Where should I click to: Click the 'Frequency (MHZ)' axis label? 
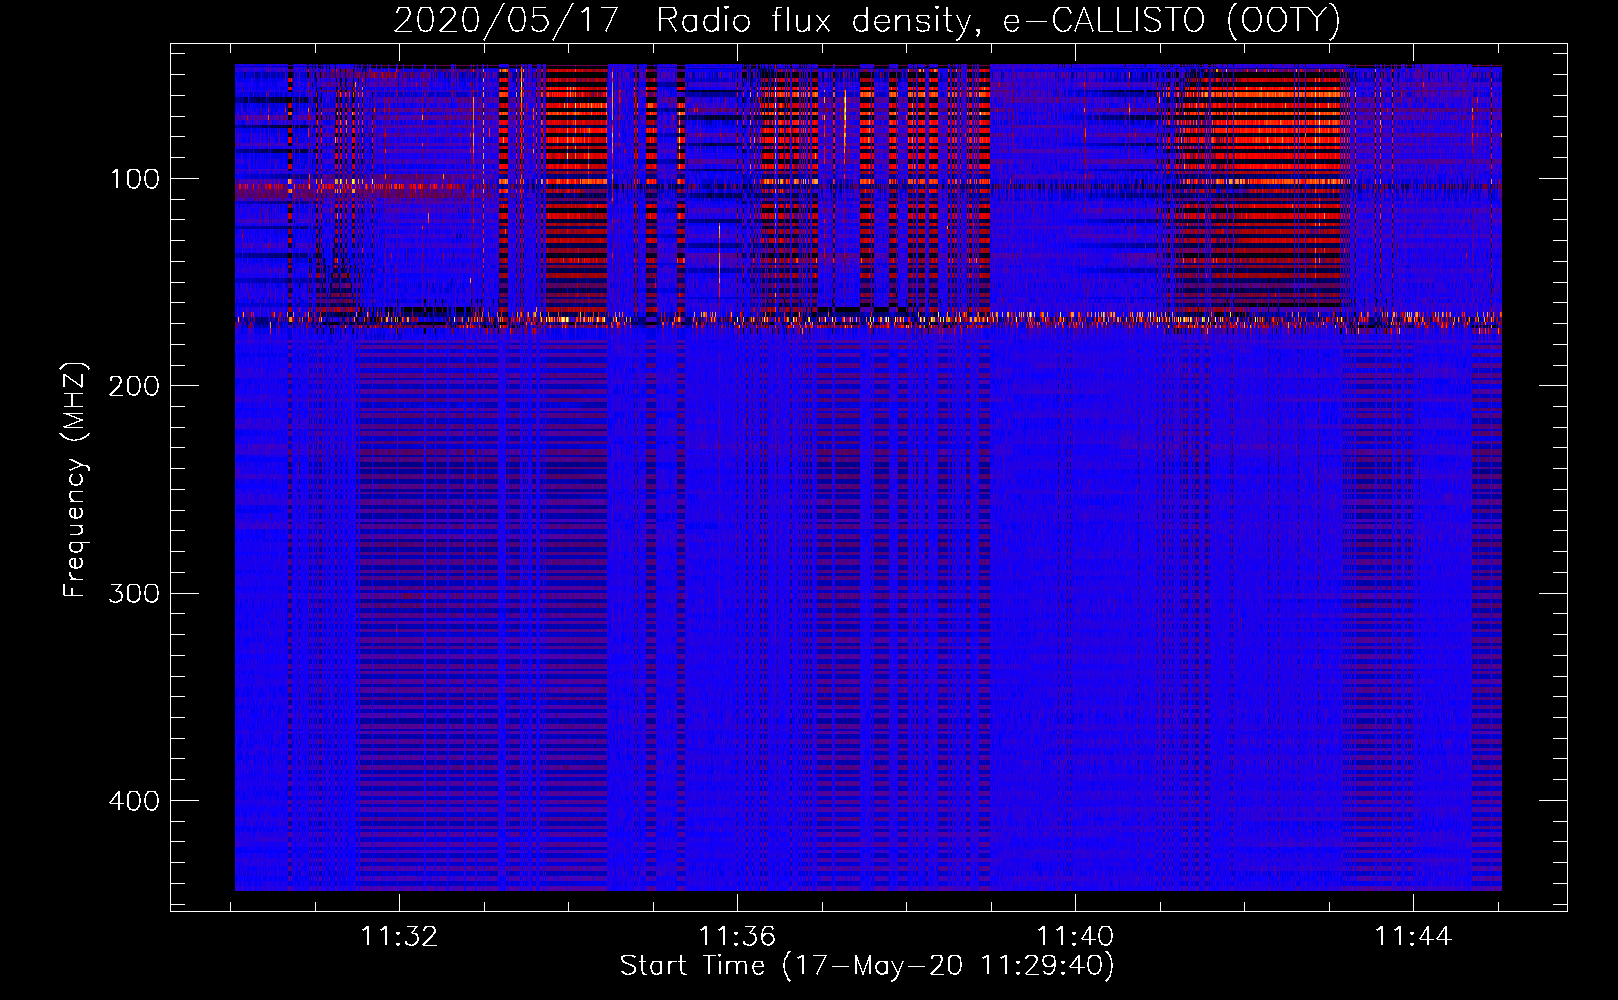click(75, 479)
